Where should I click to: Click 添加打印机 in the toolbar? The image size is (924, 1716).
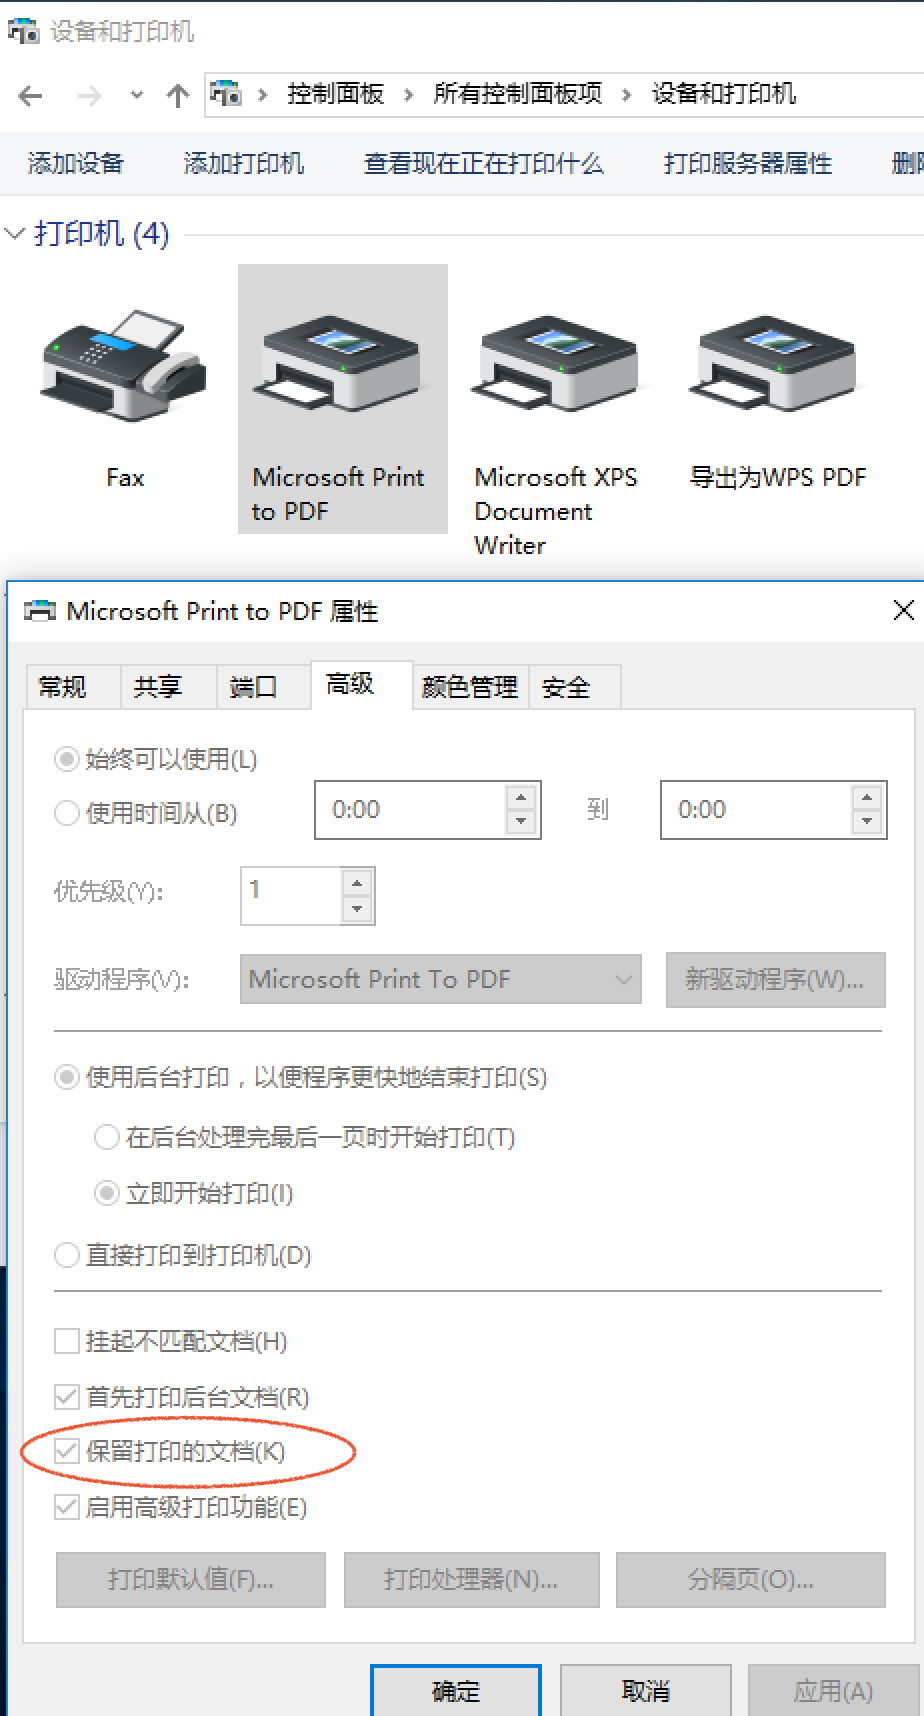(x=244, y=163)
